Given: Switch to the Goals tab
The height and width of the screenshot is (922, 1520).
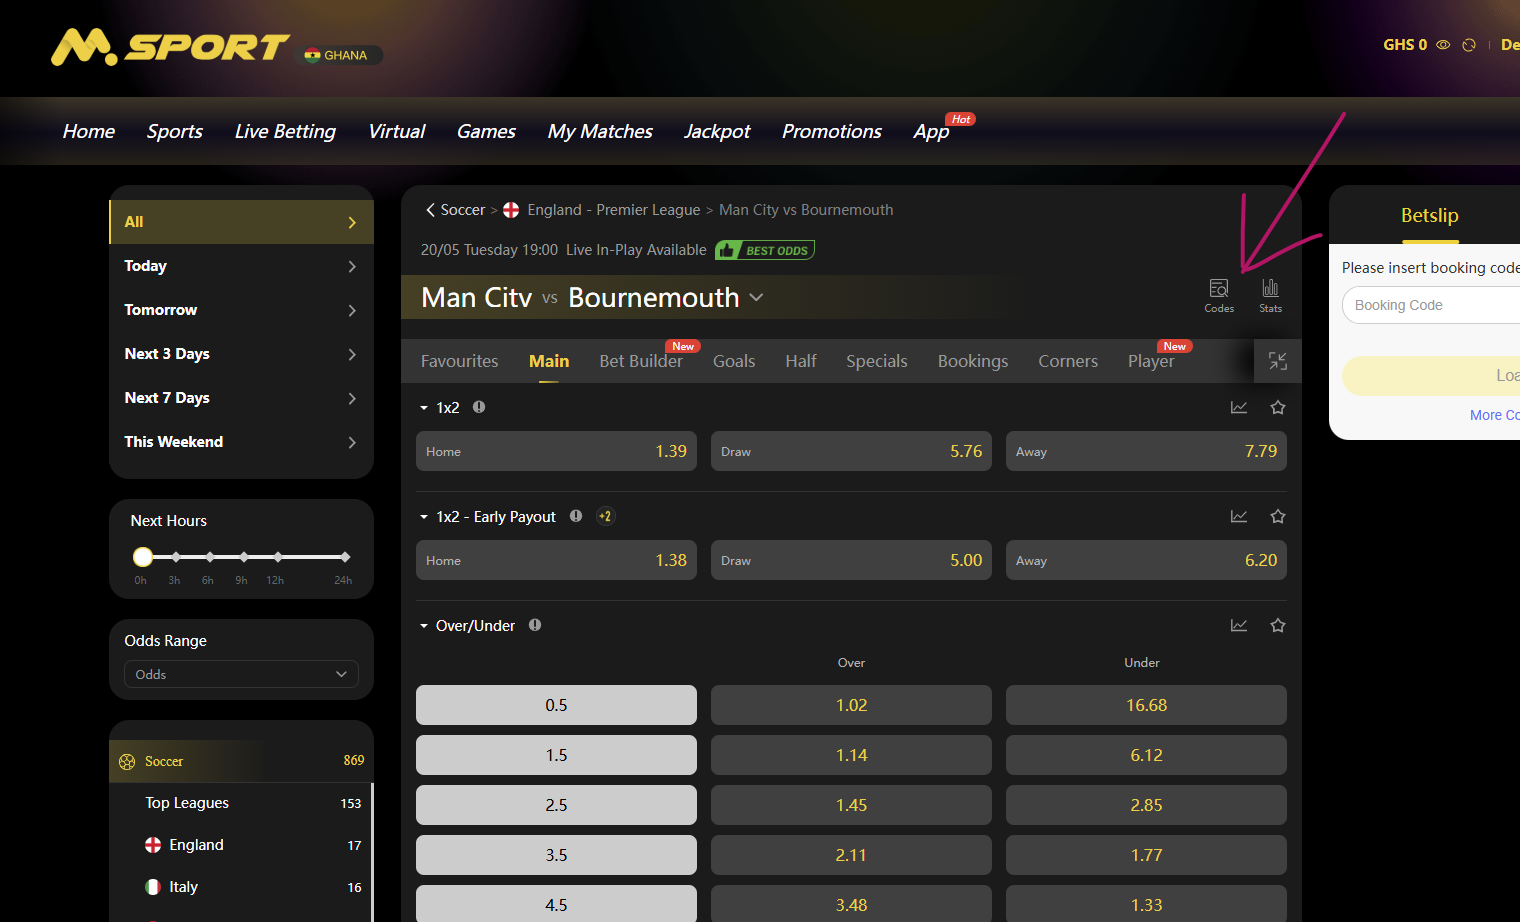Looking at the screenshot, I should click(x=734, y=361).
